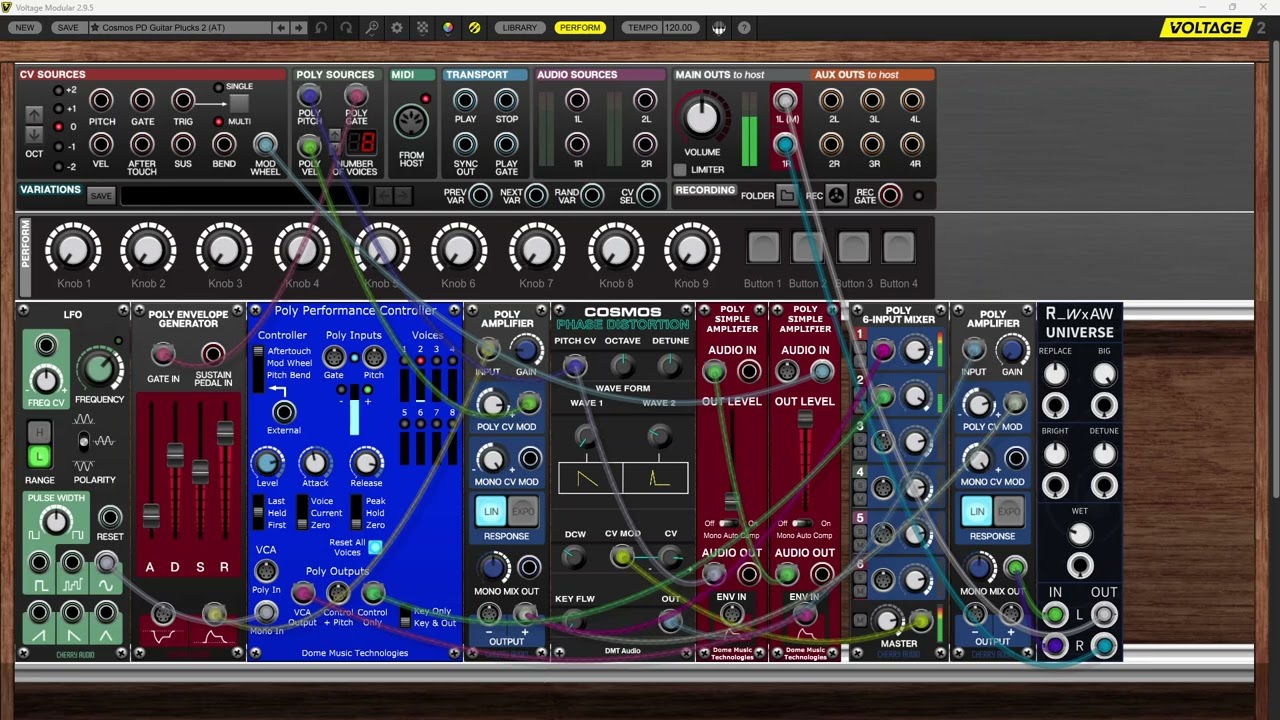Click the Transport PLAY jack
Viewport: 1280px width, 720px height.
coord(465,100)
